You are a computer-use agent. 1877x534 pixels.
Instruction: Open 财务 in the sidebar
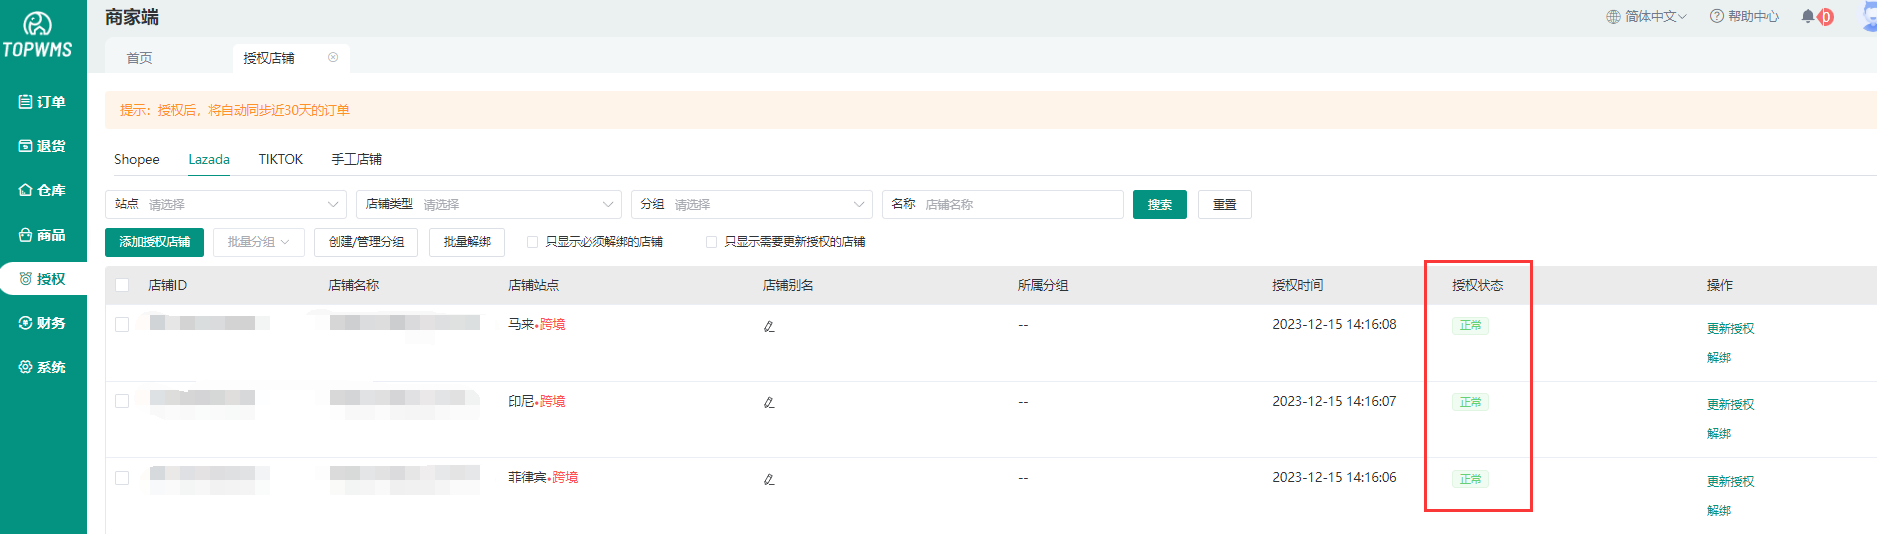(42, 323)
